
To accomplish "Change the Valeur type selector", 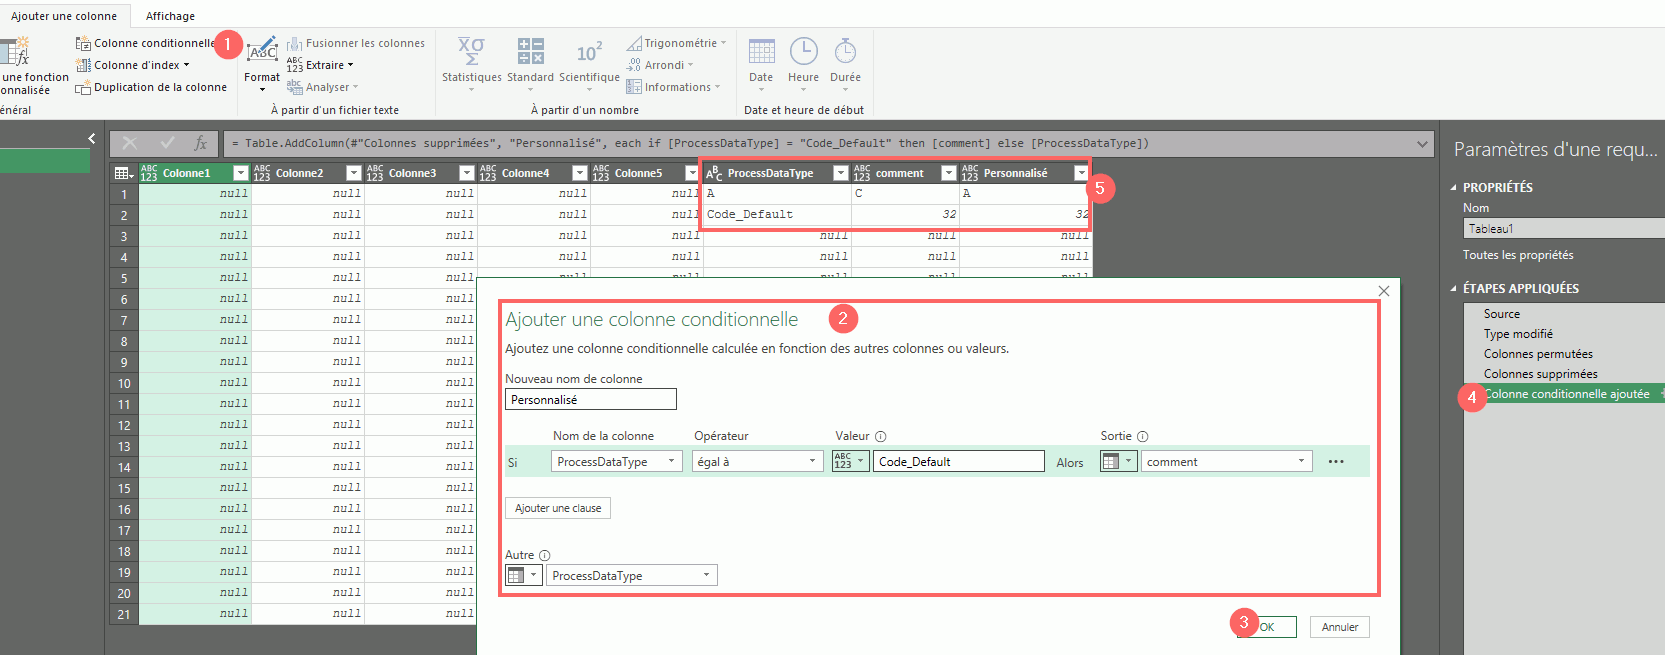I will click(850, 461).
